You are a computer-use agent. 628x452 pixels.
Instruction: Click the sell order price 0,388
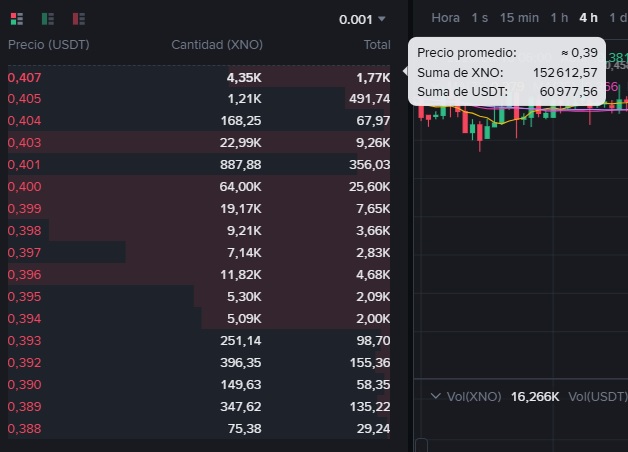point(24,429)
